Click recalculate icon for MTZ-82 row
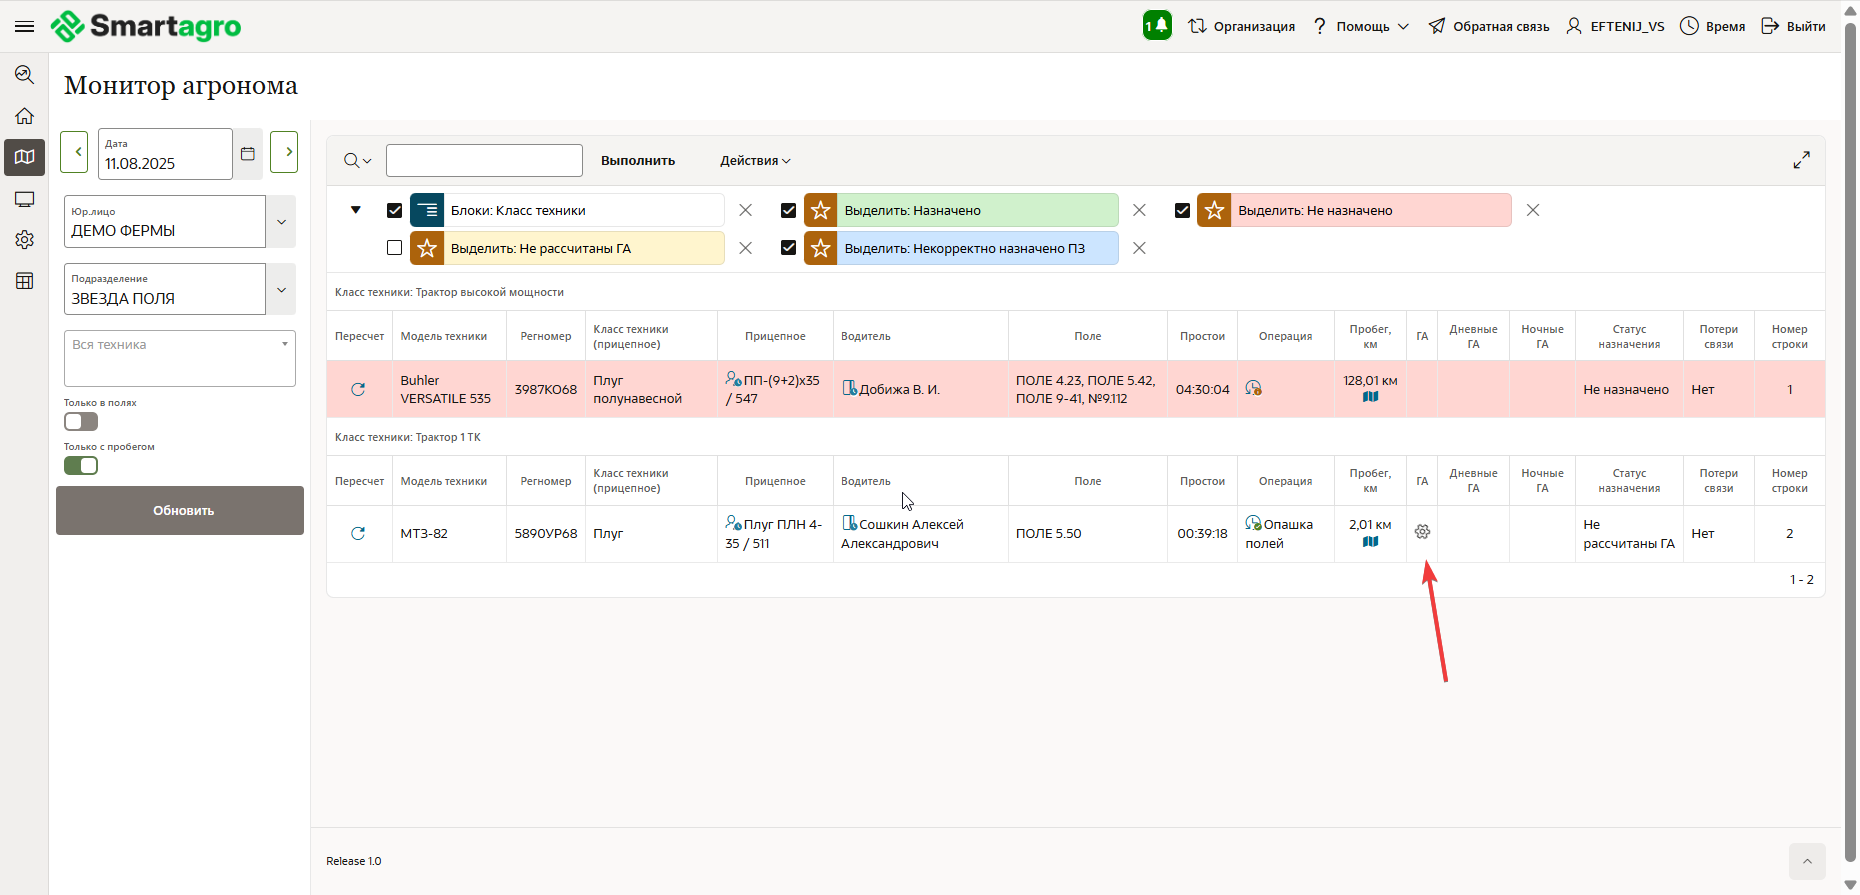1860x895 pixels. [x=358, y=534]
